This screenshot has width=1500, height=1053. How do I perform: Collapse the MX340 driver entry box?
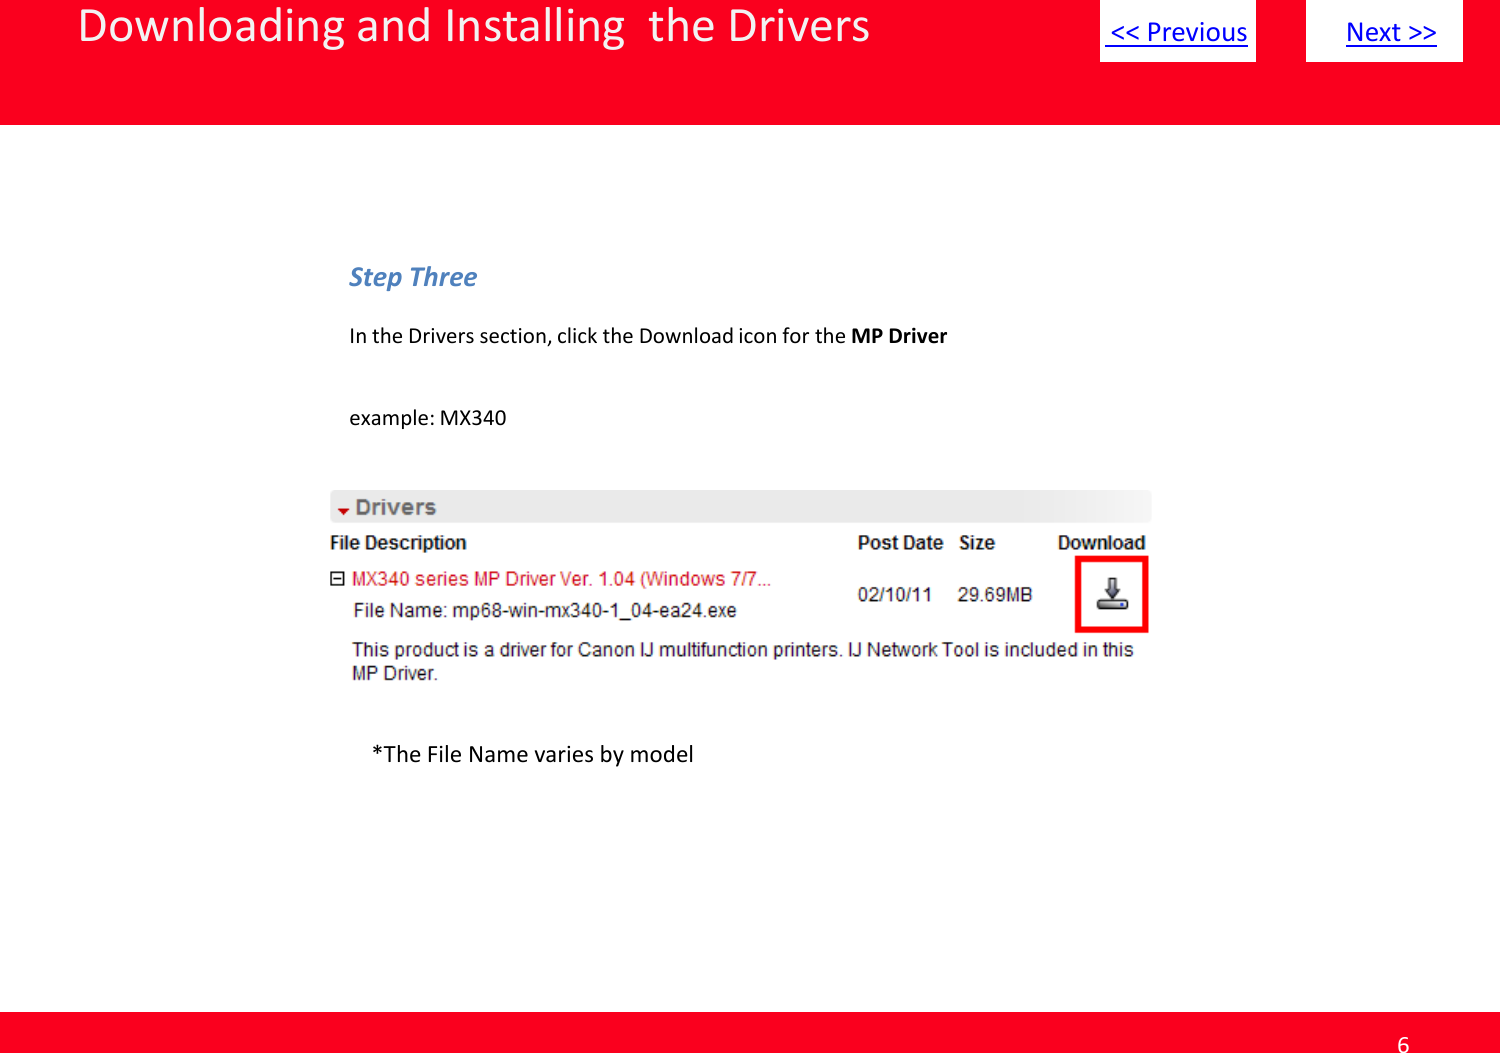click(x=337, y=579)
